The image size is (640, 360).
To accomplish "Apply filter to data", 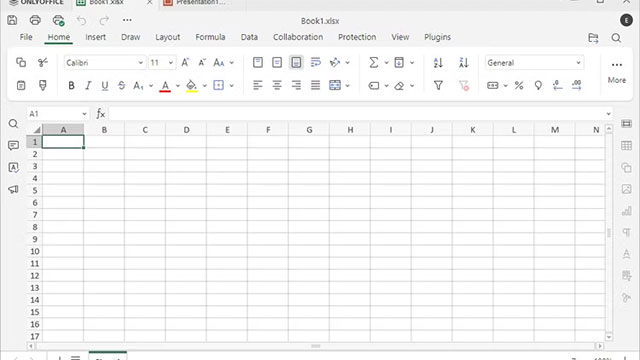I will 438,85.
